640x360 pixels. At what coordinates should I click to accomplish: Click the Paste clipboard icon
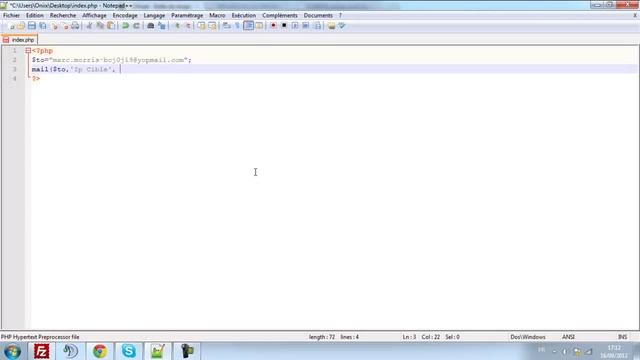(111, 26)
